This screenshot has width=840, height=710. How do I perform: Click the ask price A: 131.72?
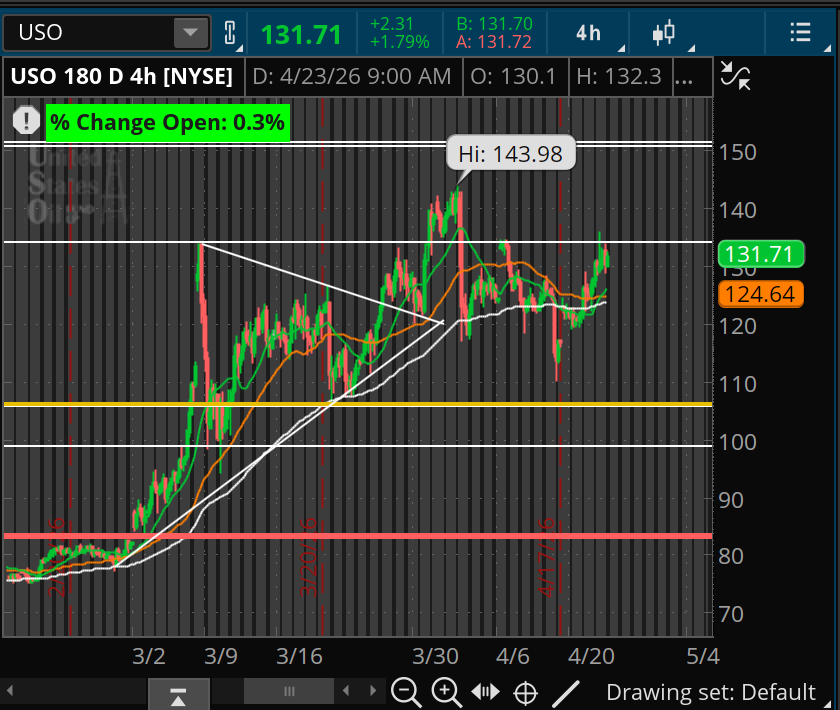pyautogui.click(x=493, y=42)
